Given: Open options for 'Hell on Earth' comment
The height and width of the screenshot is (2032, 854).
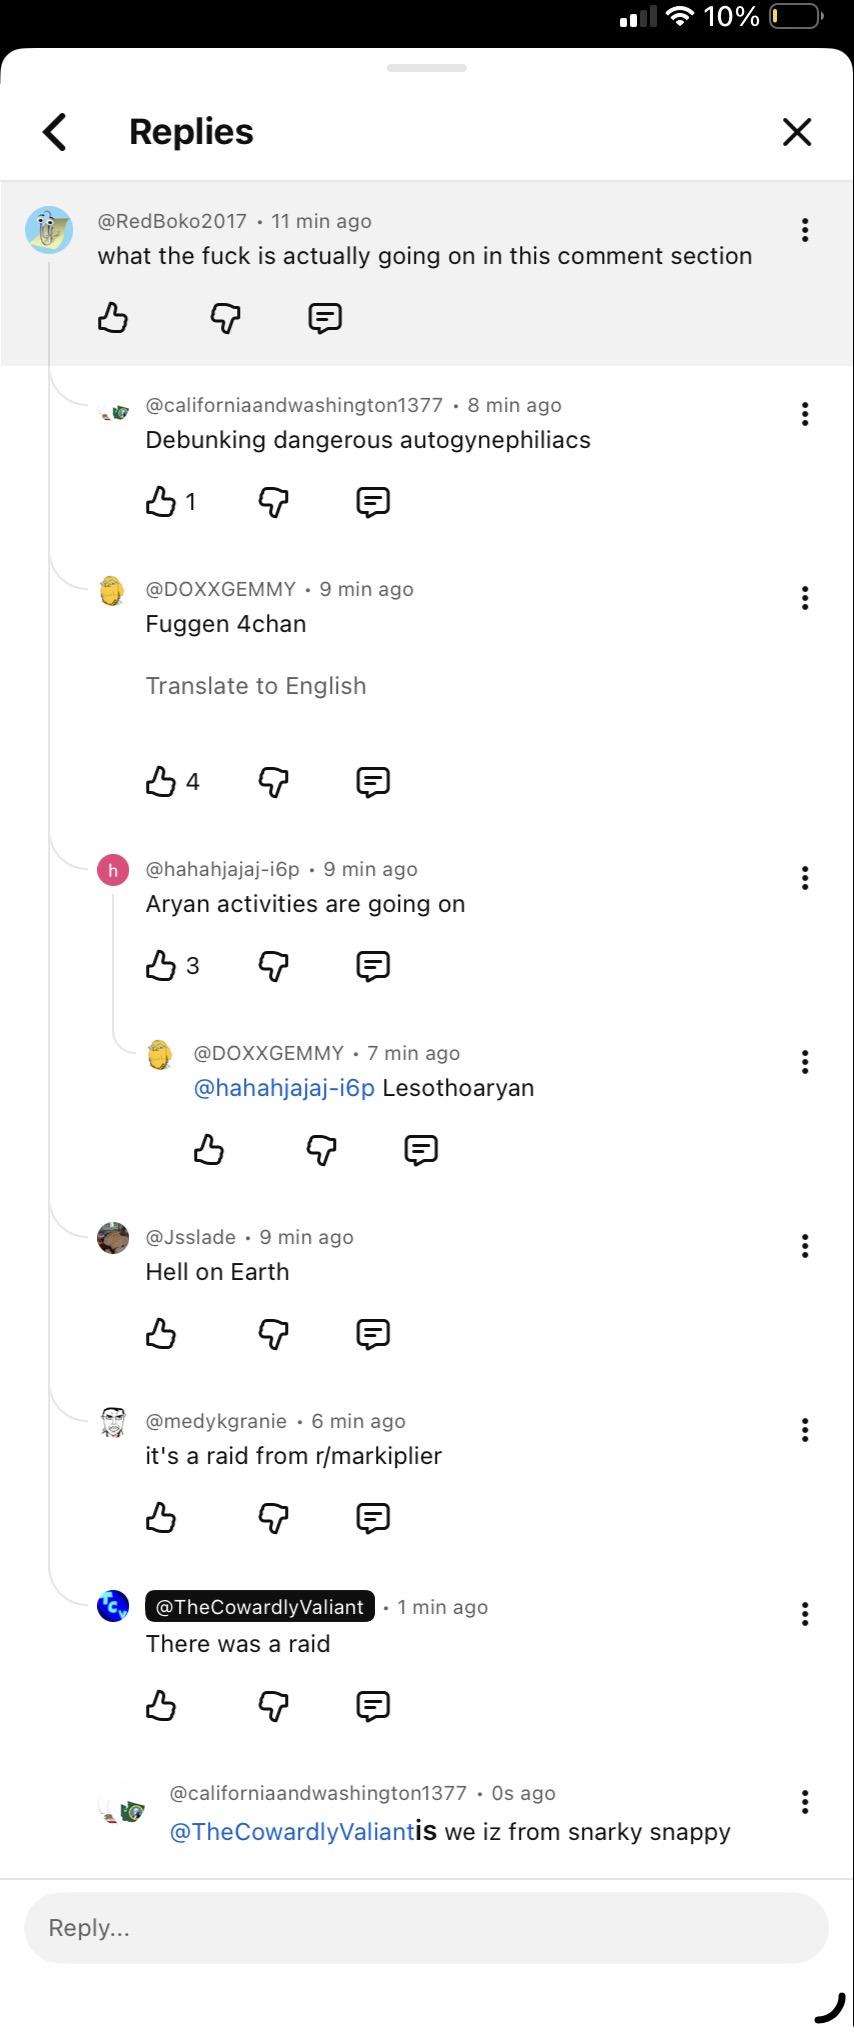Looking at the screenshot, I should pyautogui.click(x=804, y=1246).
